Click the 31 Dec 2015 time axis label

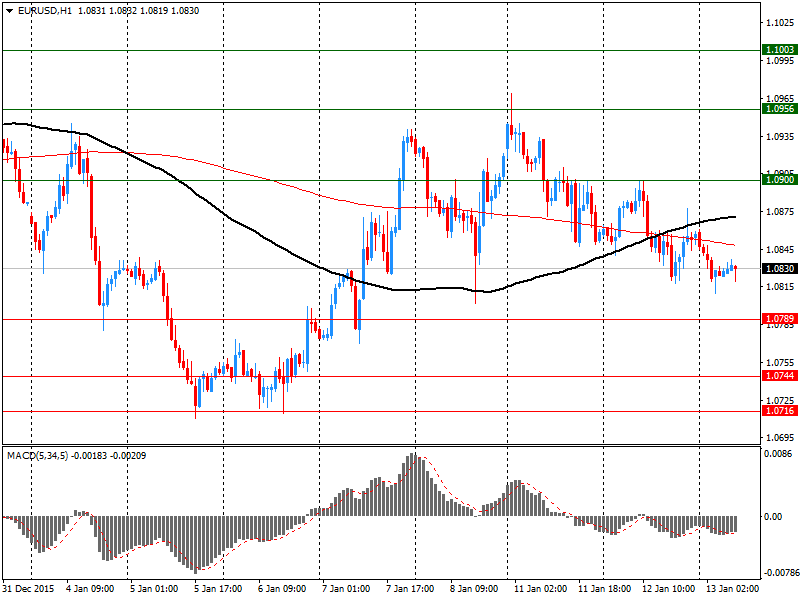pyautogui.click(x=28, y=589)
